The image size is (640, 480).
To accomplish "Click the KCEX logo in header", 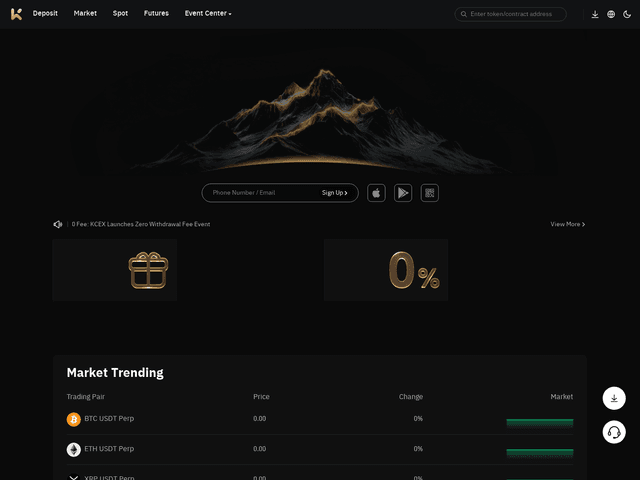I will click(16, 14).
